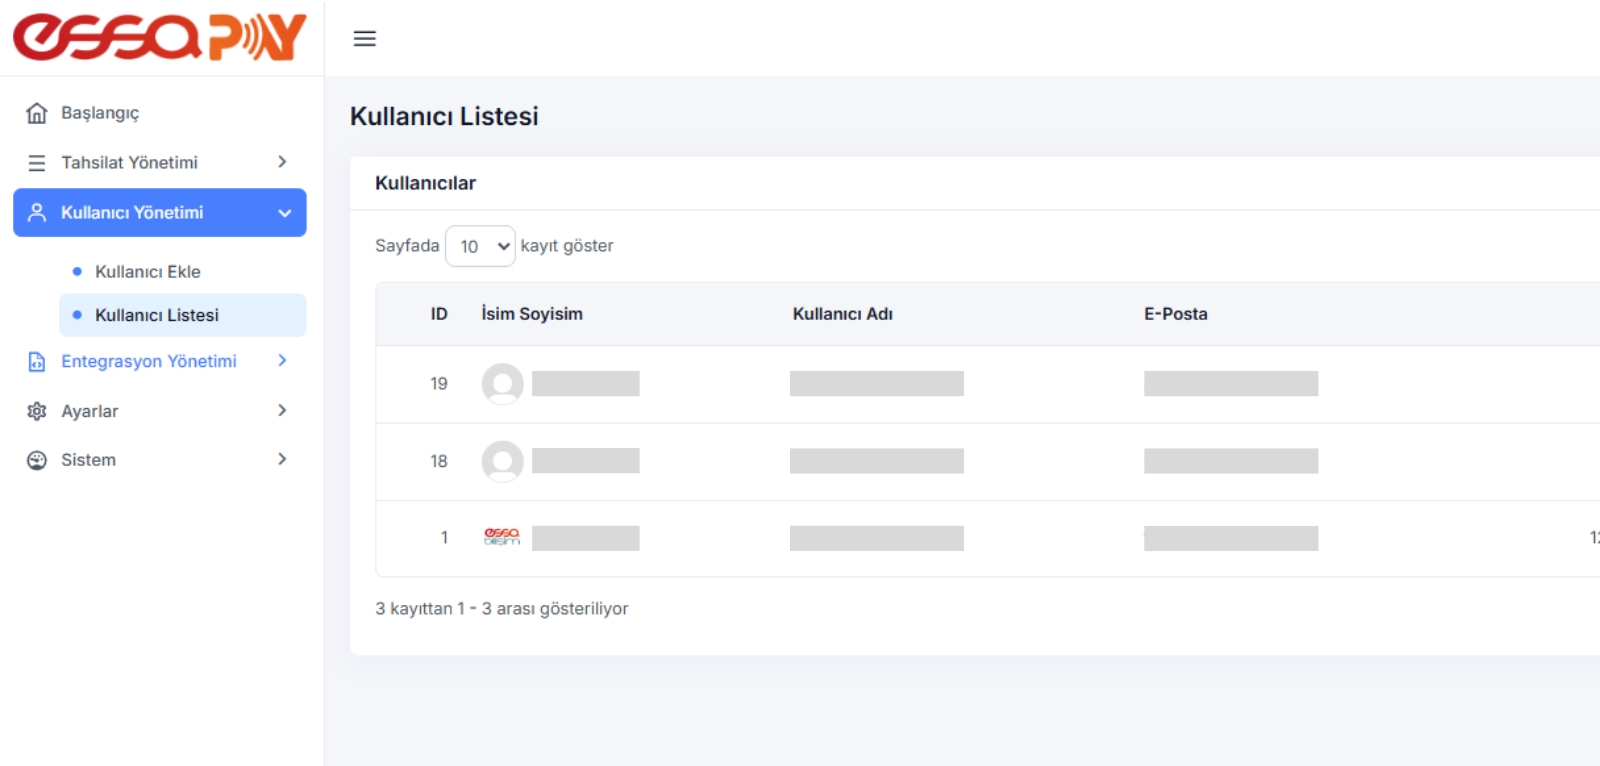This screenshot has height=766, width=1600.
Task: Click the Sistem gauge icon
Action: pyautogui.click(x=37, y=460)
